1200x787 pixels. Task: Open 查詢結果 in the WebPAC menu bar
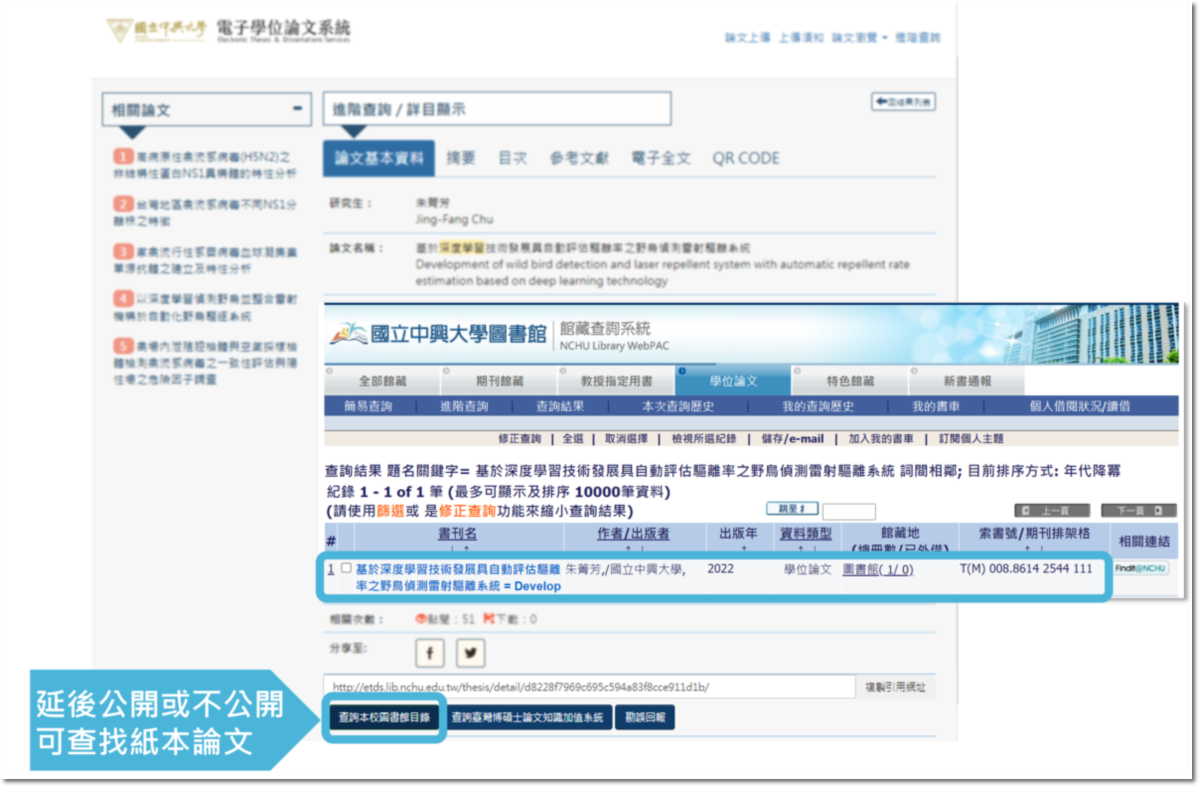[x=560, y=406]
